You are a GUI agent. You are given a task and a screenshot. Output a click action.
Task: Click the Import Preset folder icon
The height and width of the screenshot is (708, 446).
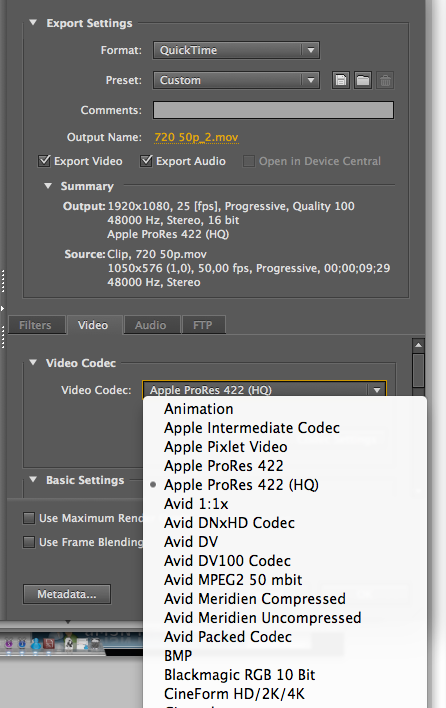point(363,80)
